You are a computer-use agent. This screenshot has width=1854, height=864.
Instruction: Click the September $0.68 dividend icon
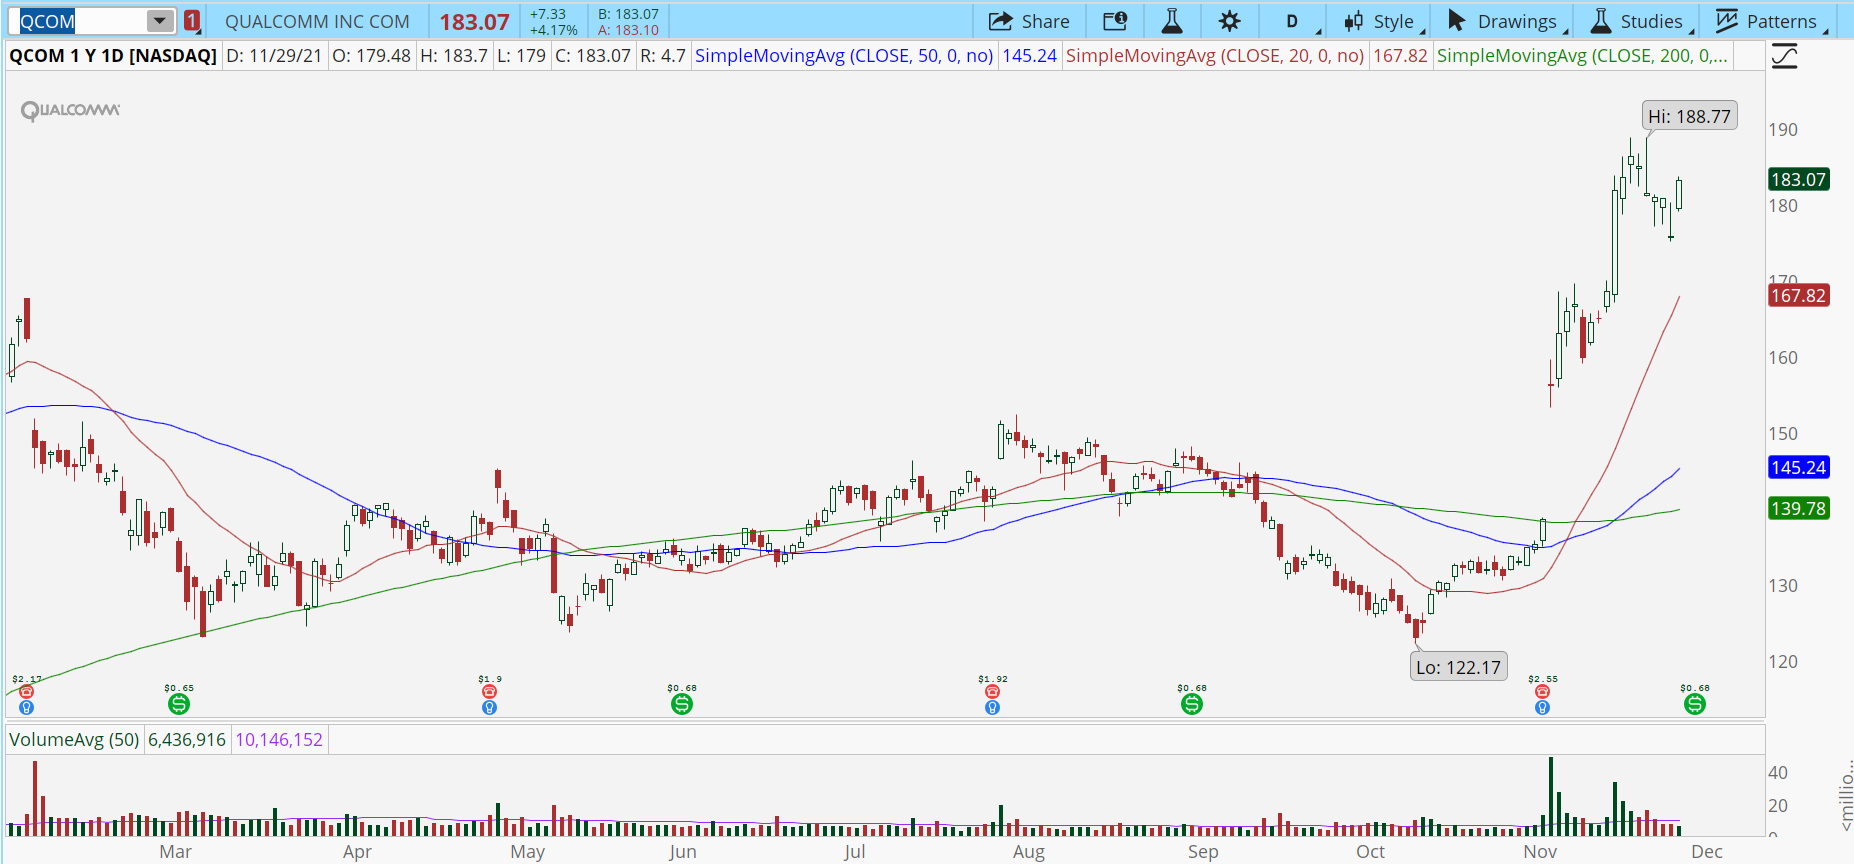[1192, 704]
